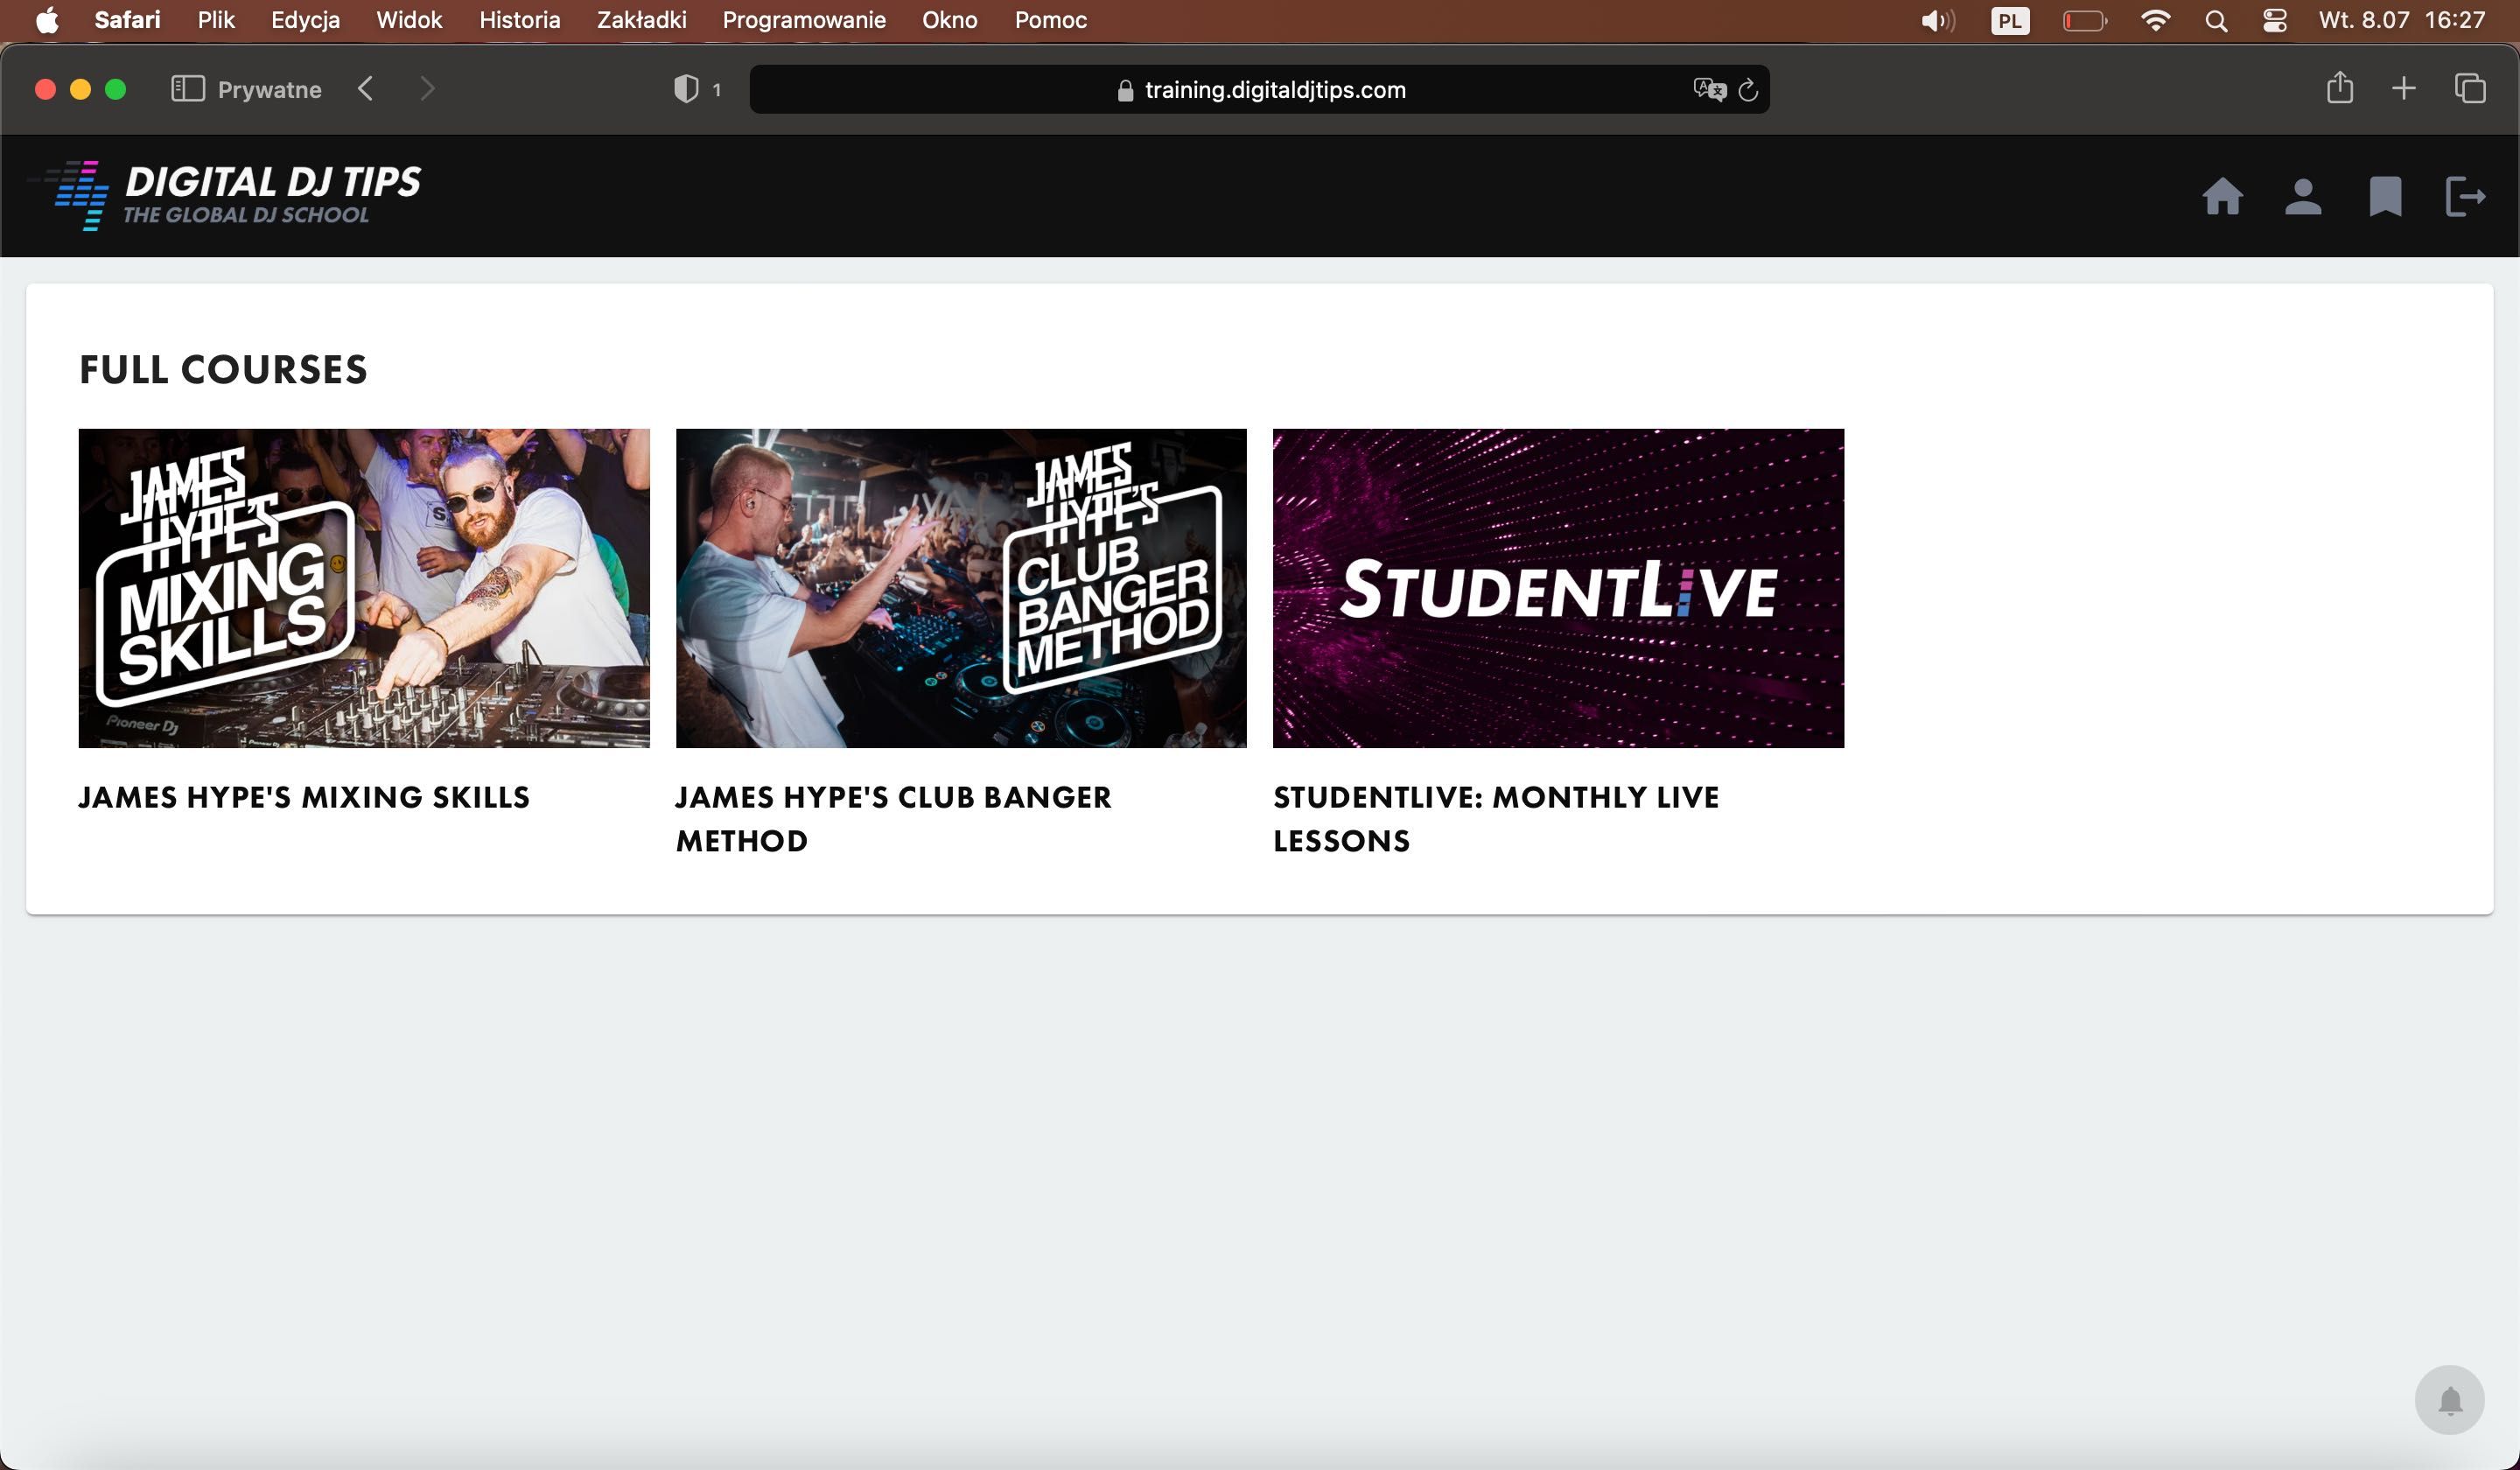The width and height of the screenshot is (2520, 1470).
Task: Switch the PL input source
Action: click(x=2010, y=20)
